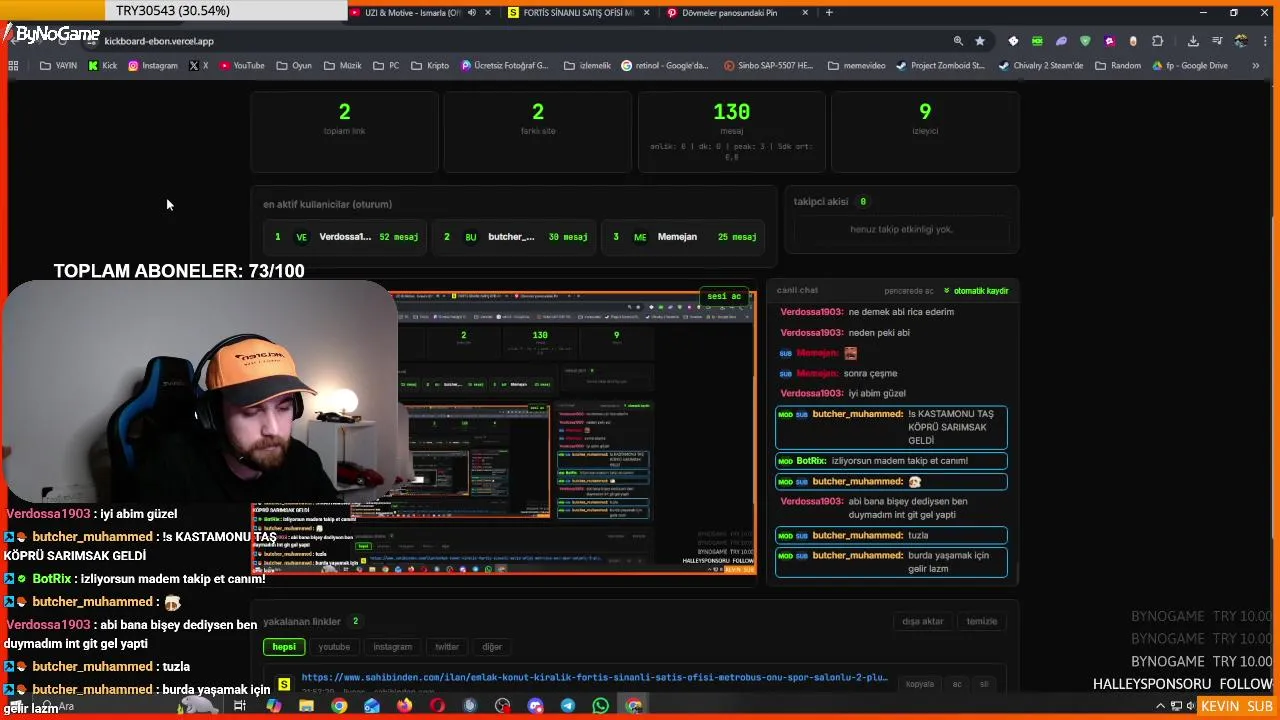Click chat message 'tuzla' in canlı chat

click(x=891, y=535)
